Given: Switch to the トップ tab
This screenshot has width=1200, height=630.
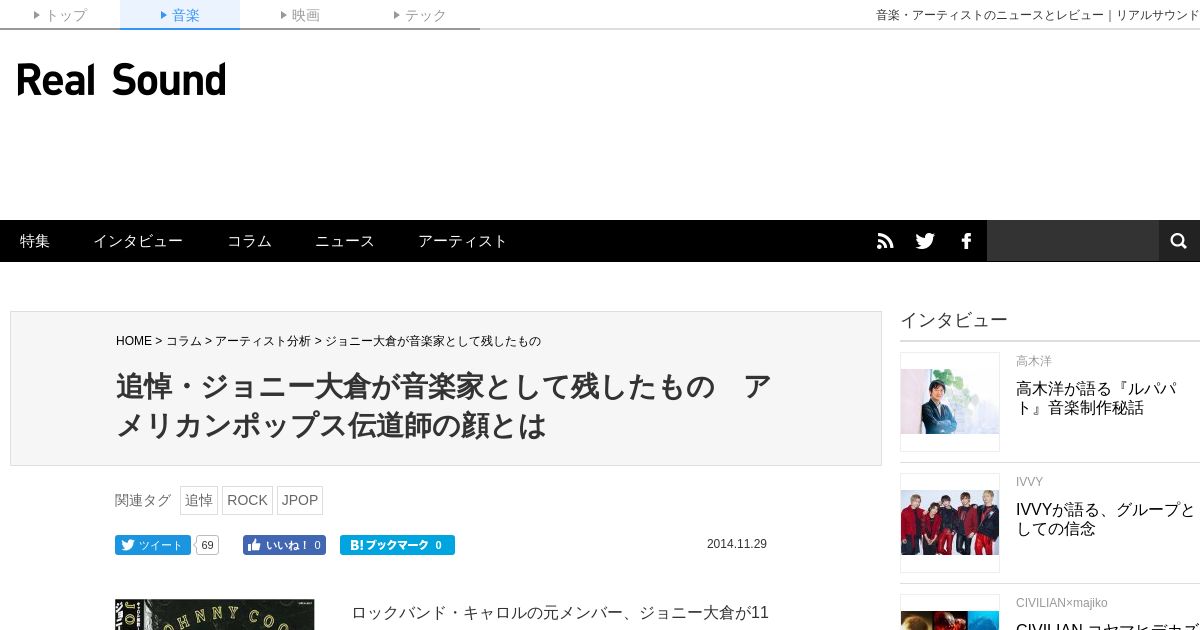Looking at the screenshot, I should [x=60, y=15].
